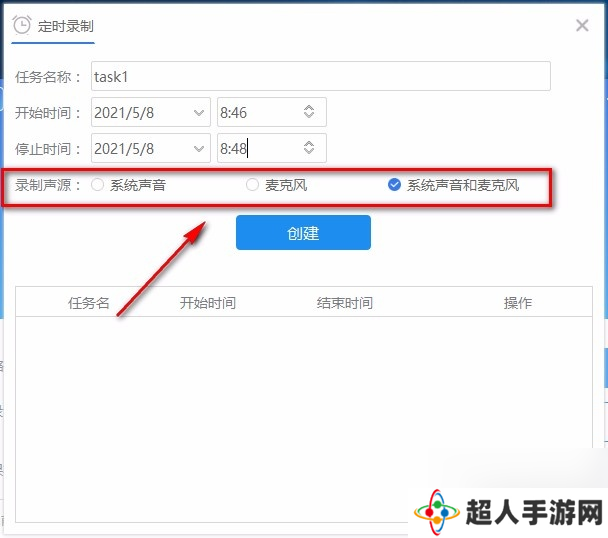The height and width of the screenshot is (538, 608).
Task: Click the 结束时间 column header
Action: (345, 303)
